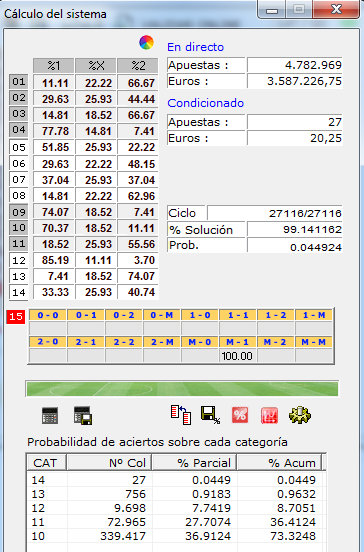Click the red chart icon
Screen dimensions: 364x552
270,415
